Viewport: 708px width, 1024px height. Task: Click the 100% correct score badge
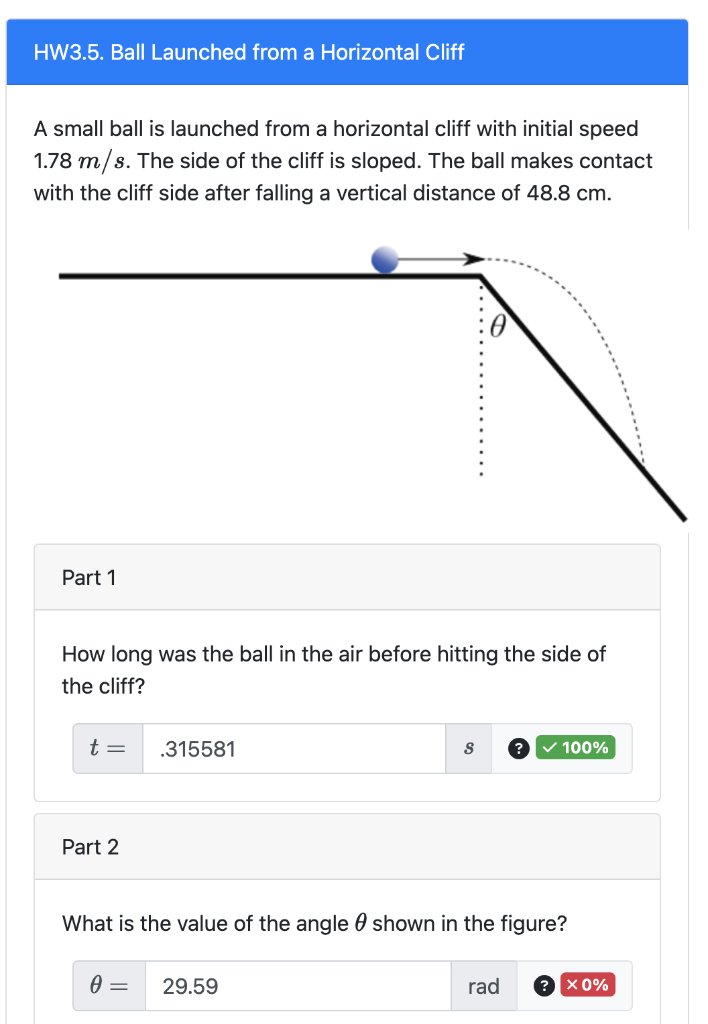576,748
